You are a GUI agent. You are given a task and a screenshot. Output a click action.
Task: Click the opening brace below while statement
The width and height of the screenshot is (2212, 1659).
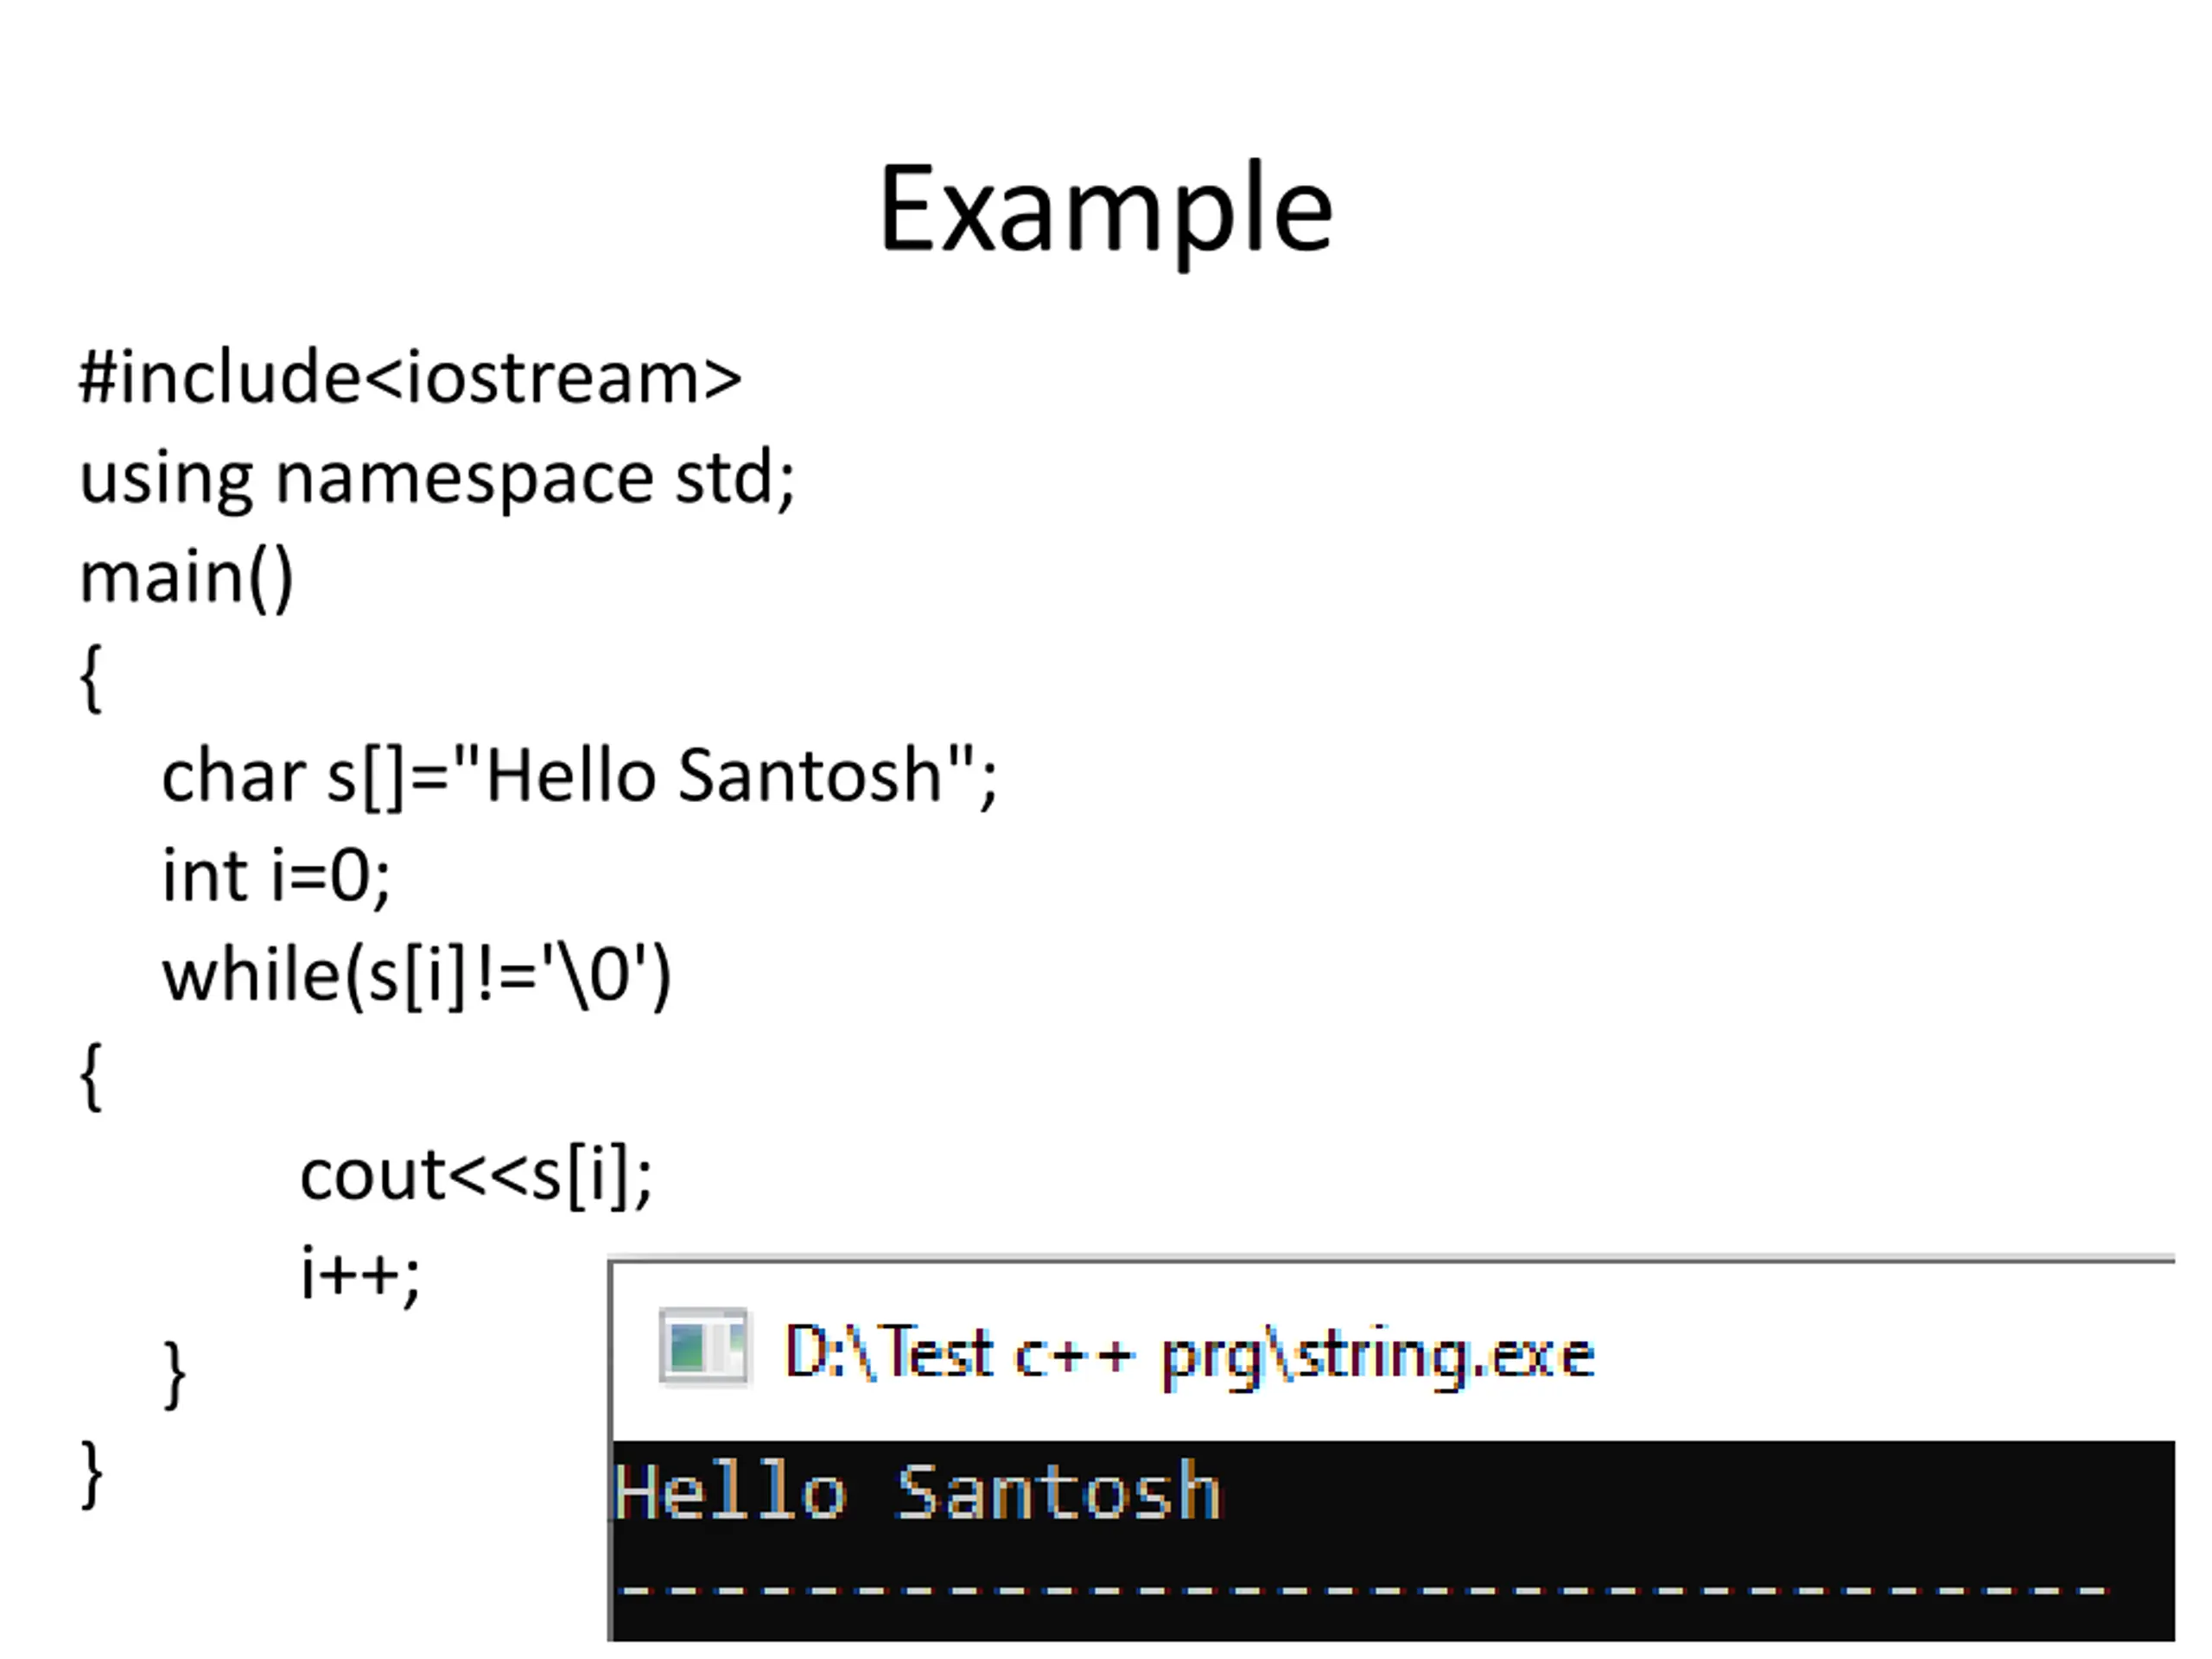[x=91, y=1077]
